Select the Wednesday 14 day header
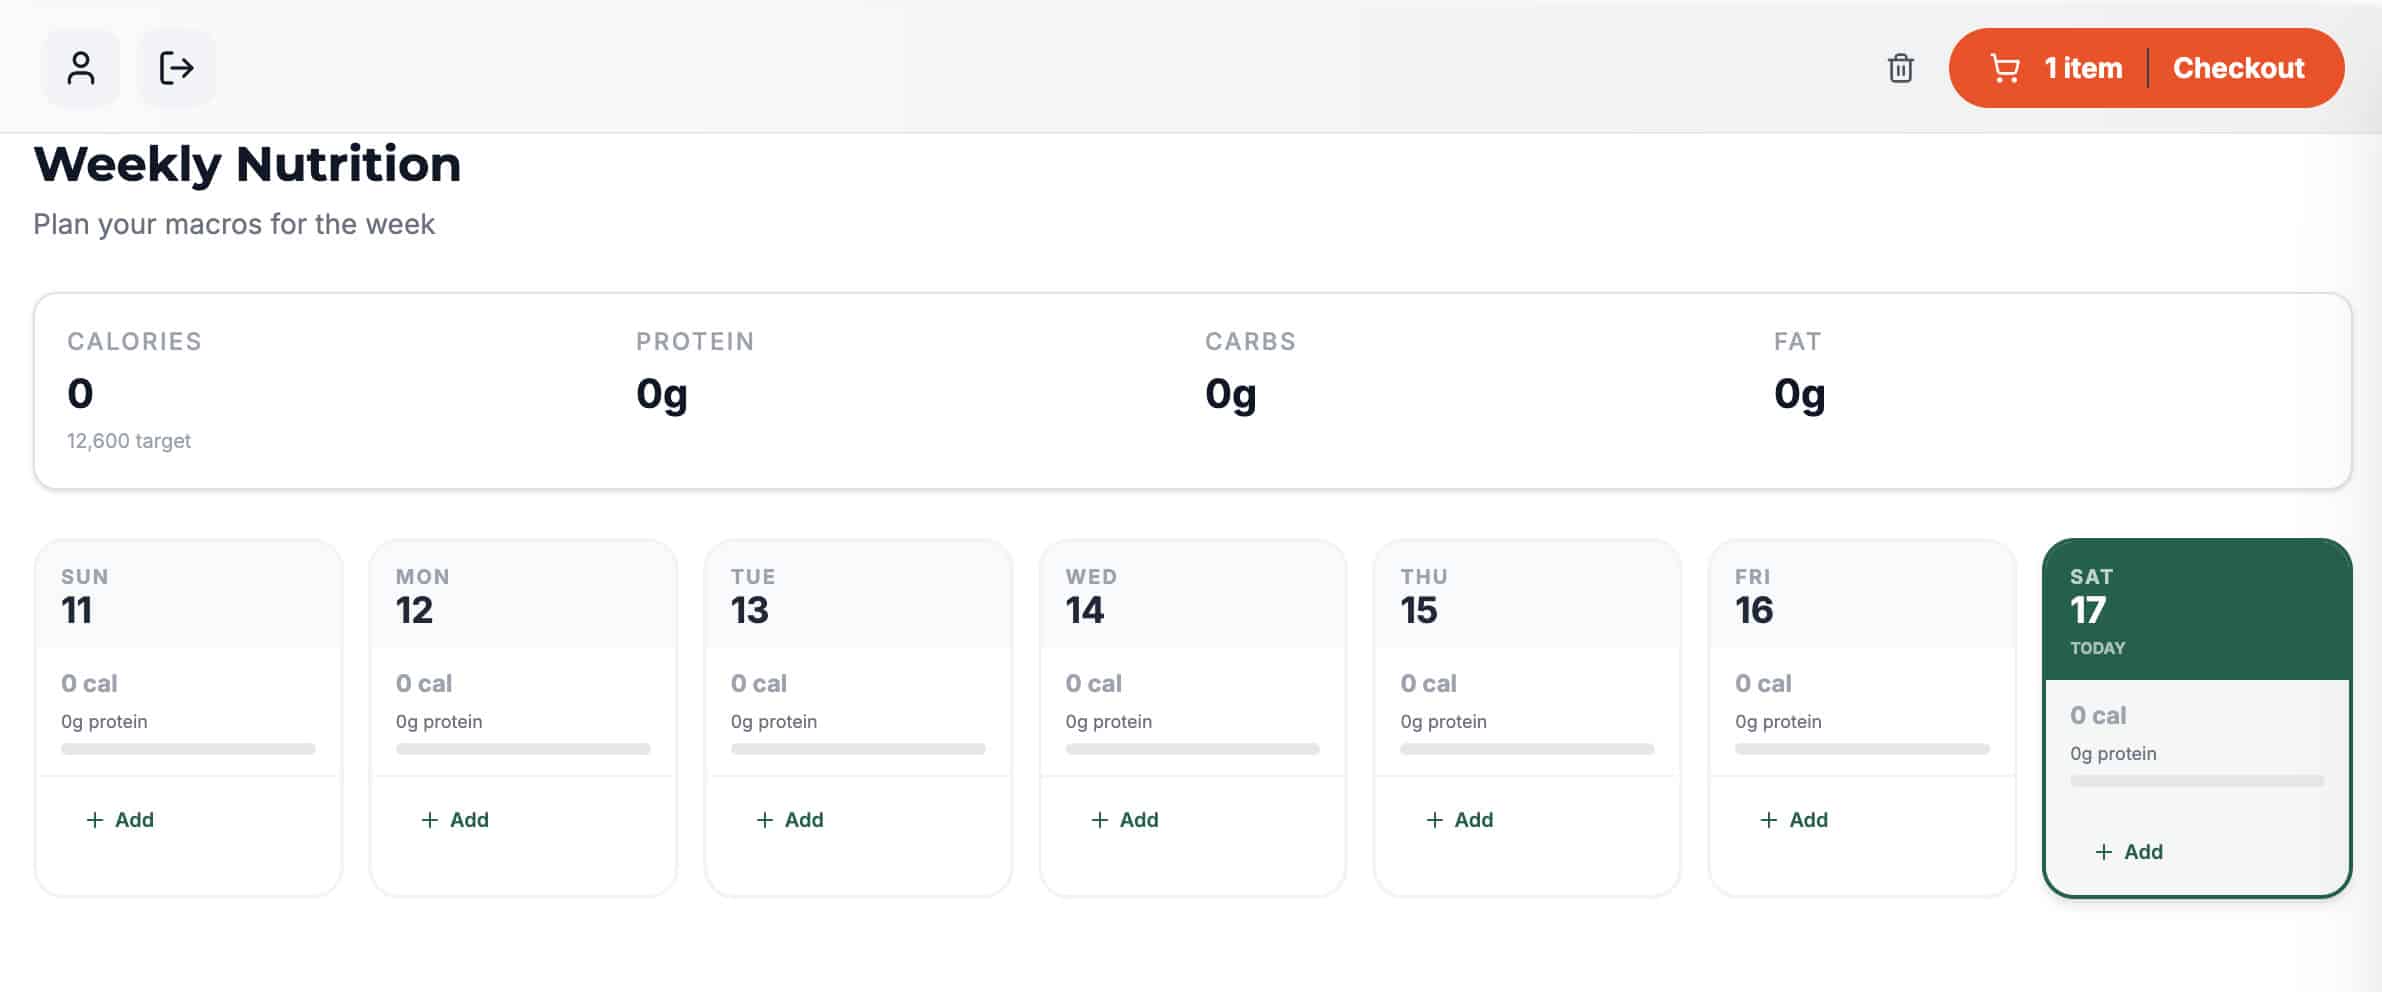Viewport: 2382px width, 992px height. point(1192,595)
